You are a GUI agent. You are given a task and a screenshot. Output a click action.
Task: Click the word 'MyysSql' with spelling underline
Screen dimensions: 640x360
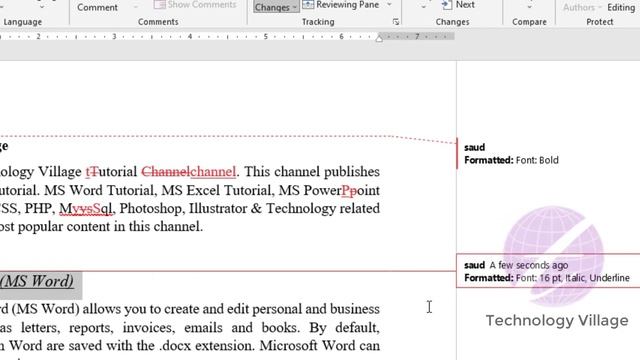(x=85, y=209)
